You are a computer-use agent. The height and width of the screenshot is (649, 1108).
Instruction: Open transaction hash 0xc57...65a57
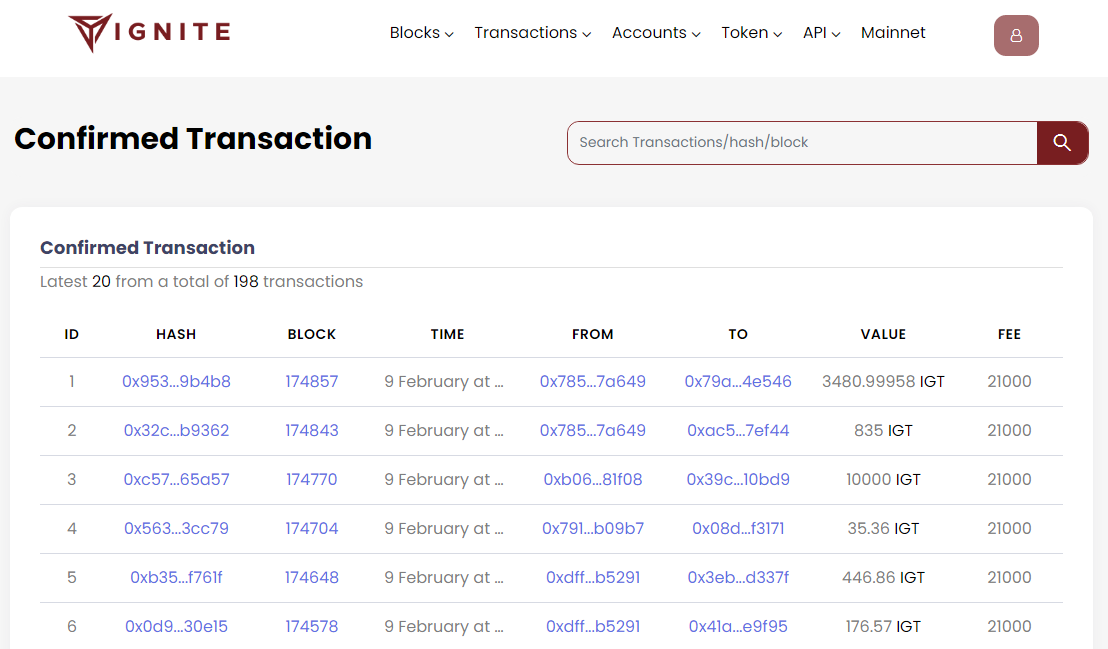[x=176, y=479]
